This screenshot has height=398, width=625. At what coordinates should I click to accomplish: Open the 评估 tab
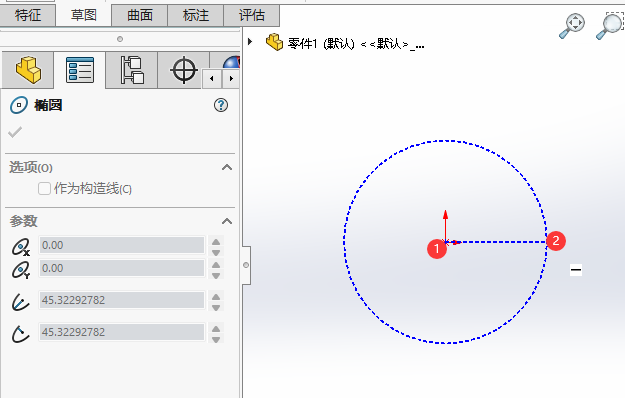click(x=252, y=16)
